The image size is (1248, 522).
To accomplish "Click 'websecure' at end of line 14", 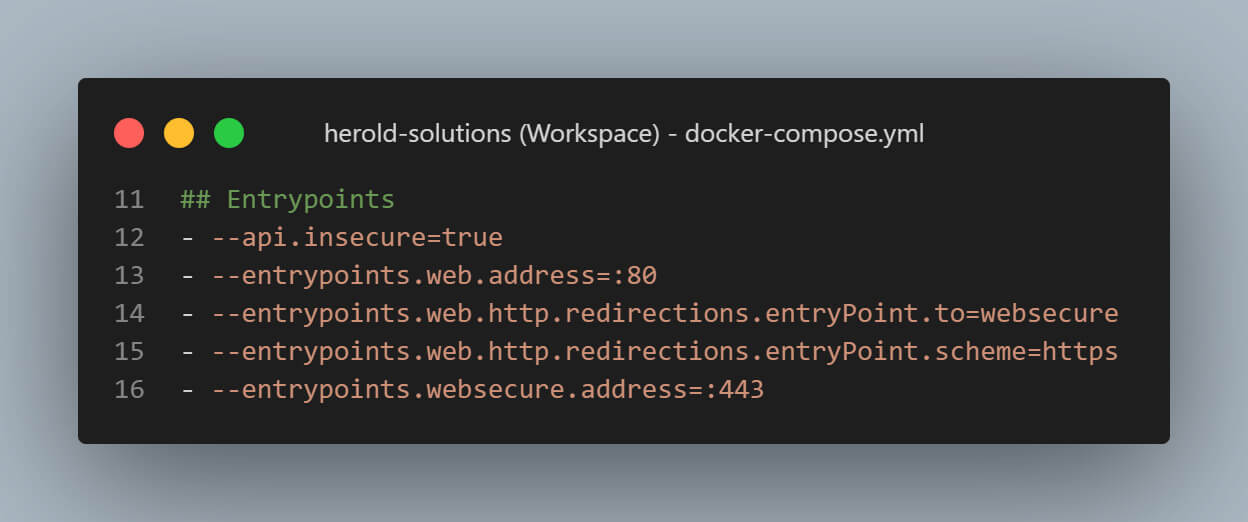I will [x=1049, y=313].
